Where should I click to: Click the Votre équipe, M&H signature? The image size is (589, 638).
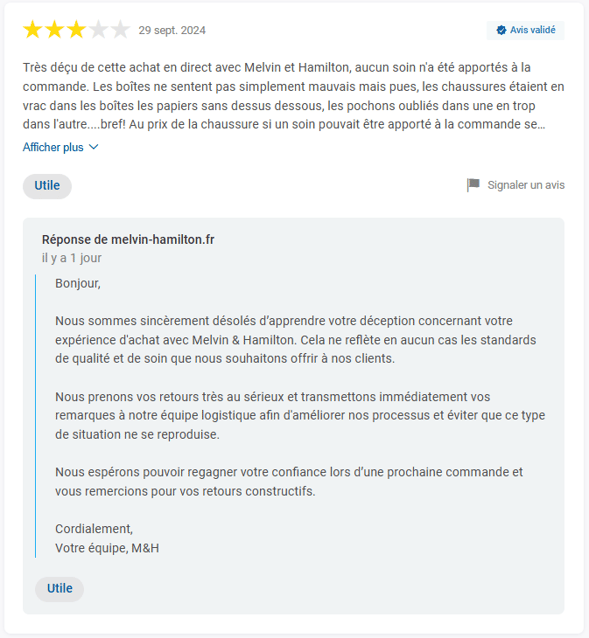[x=107, y=548]
